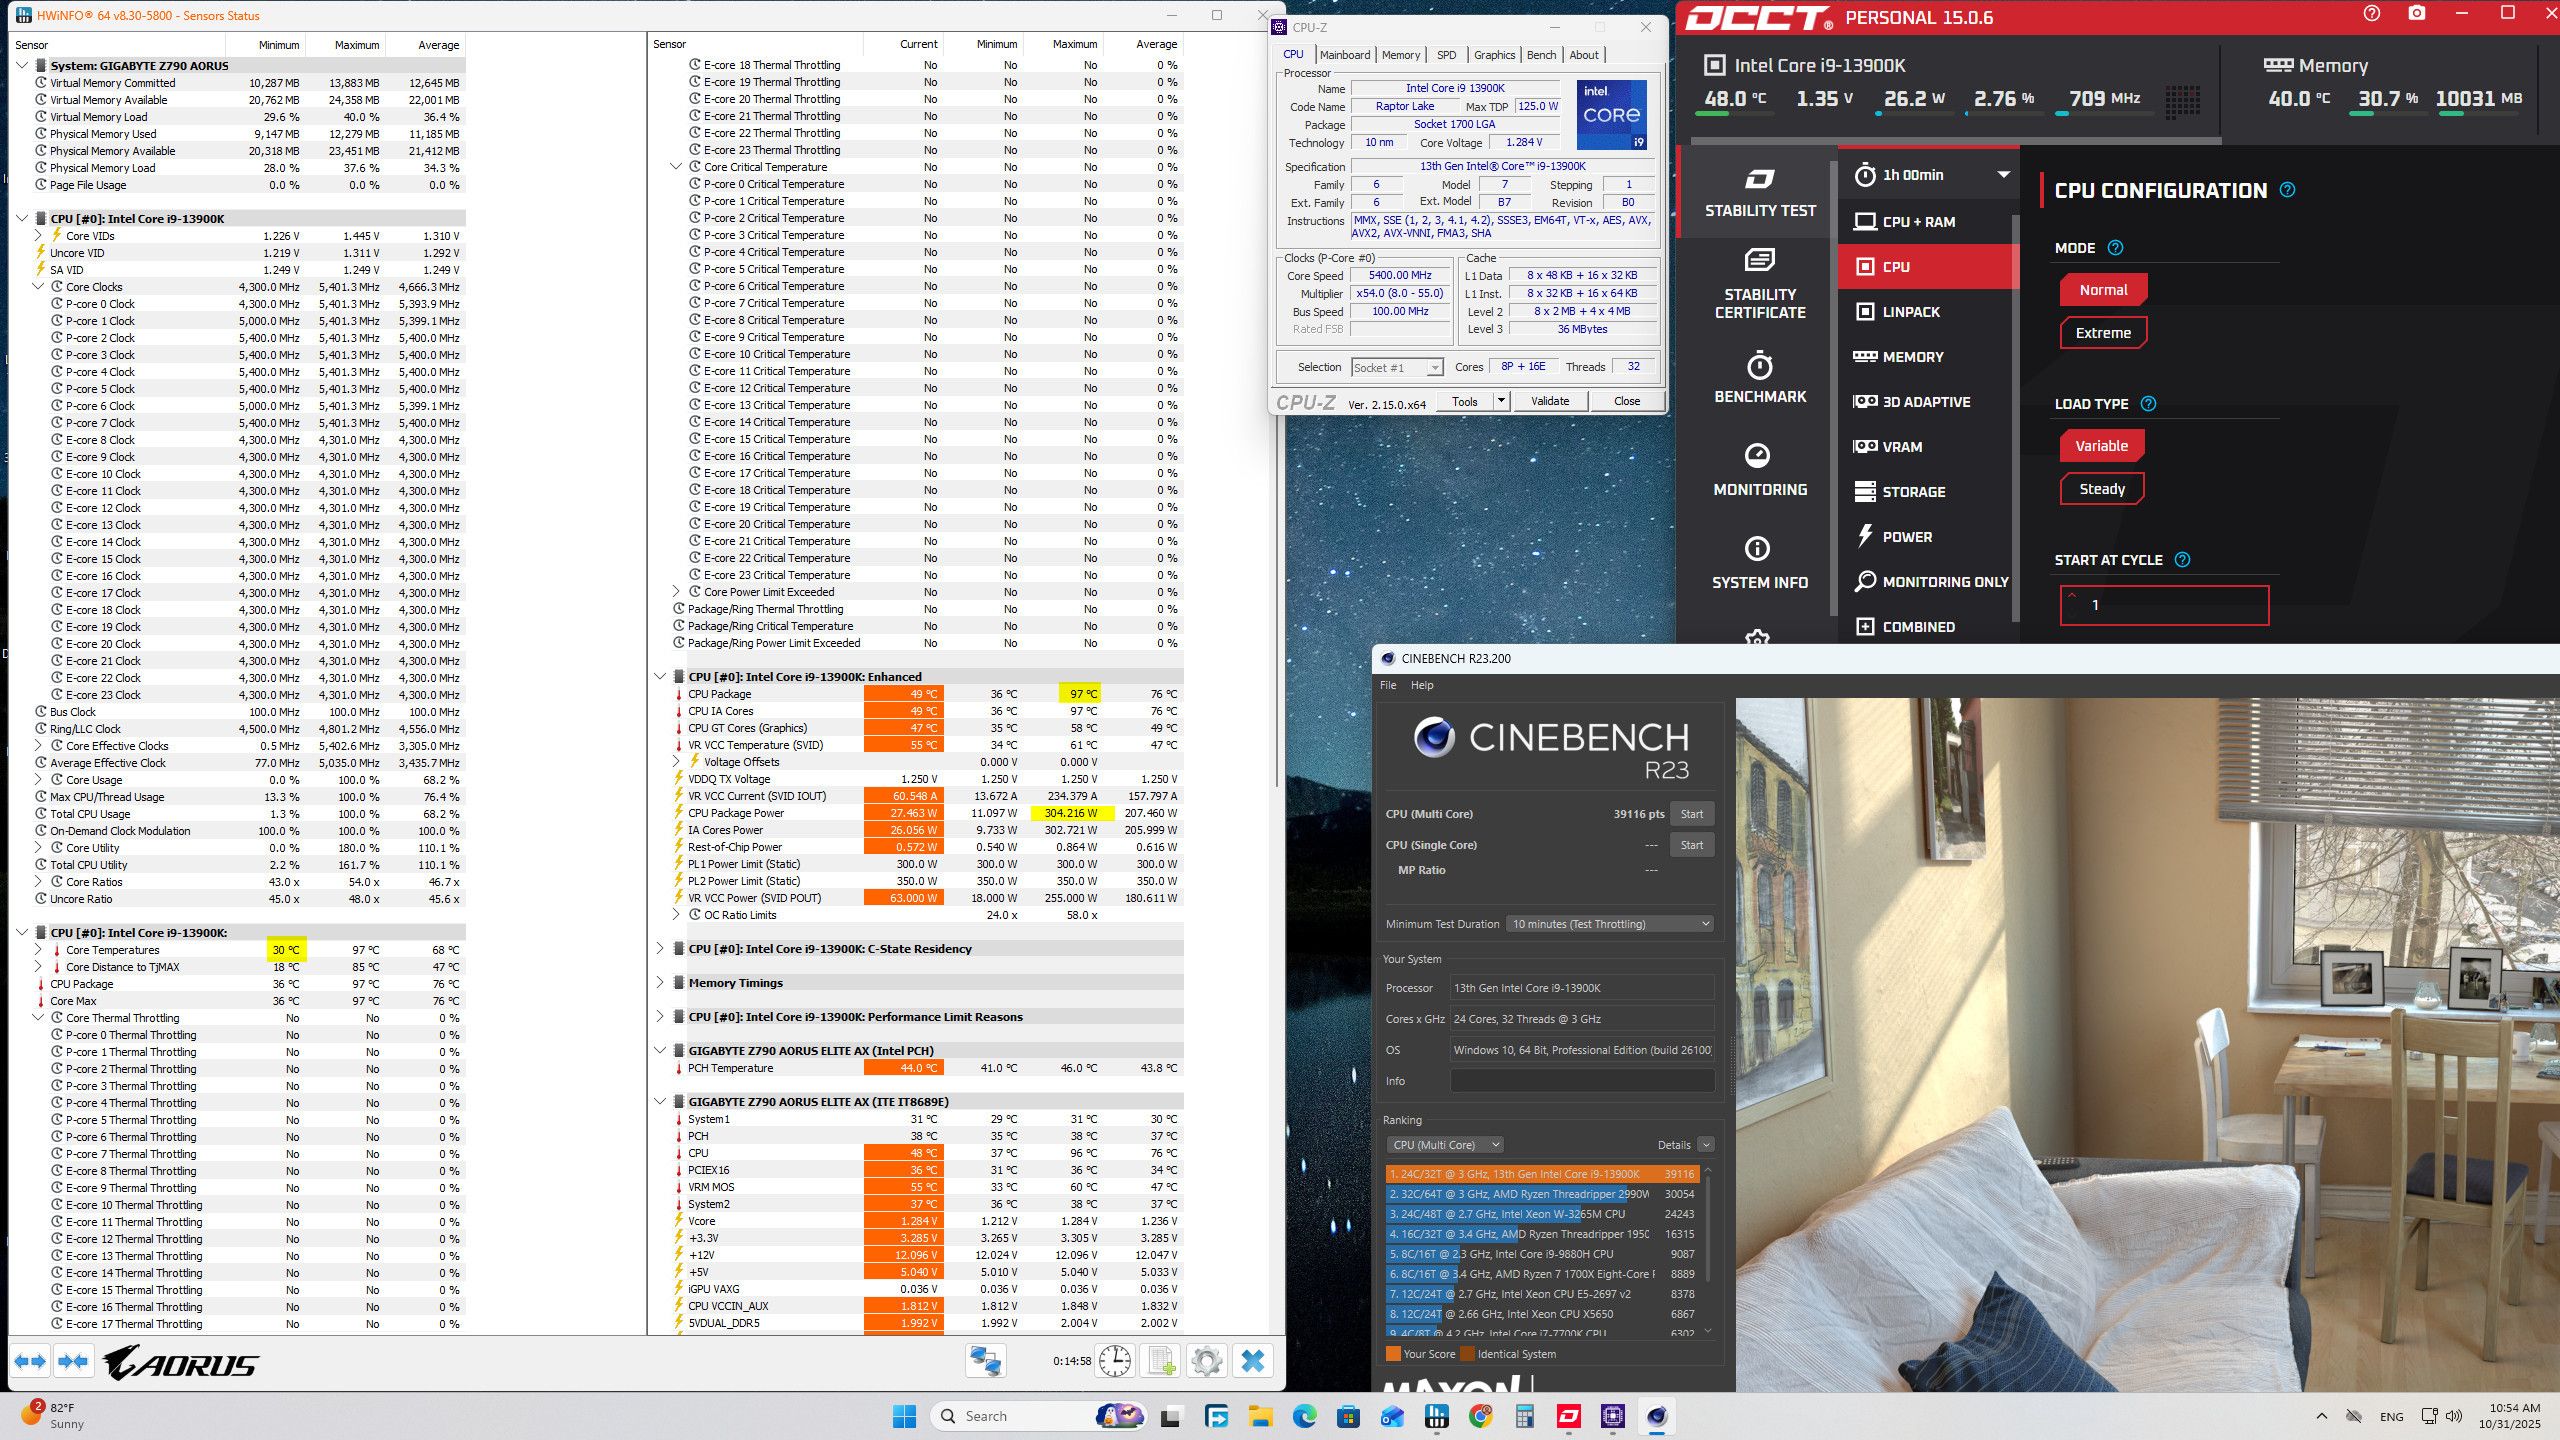The image size is (2560, 1440).
Task: Click the HWiNFO logging start icon
Action: tap(1161, 1361)
